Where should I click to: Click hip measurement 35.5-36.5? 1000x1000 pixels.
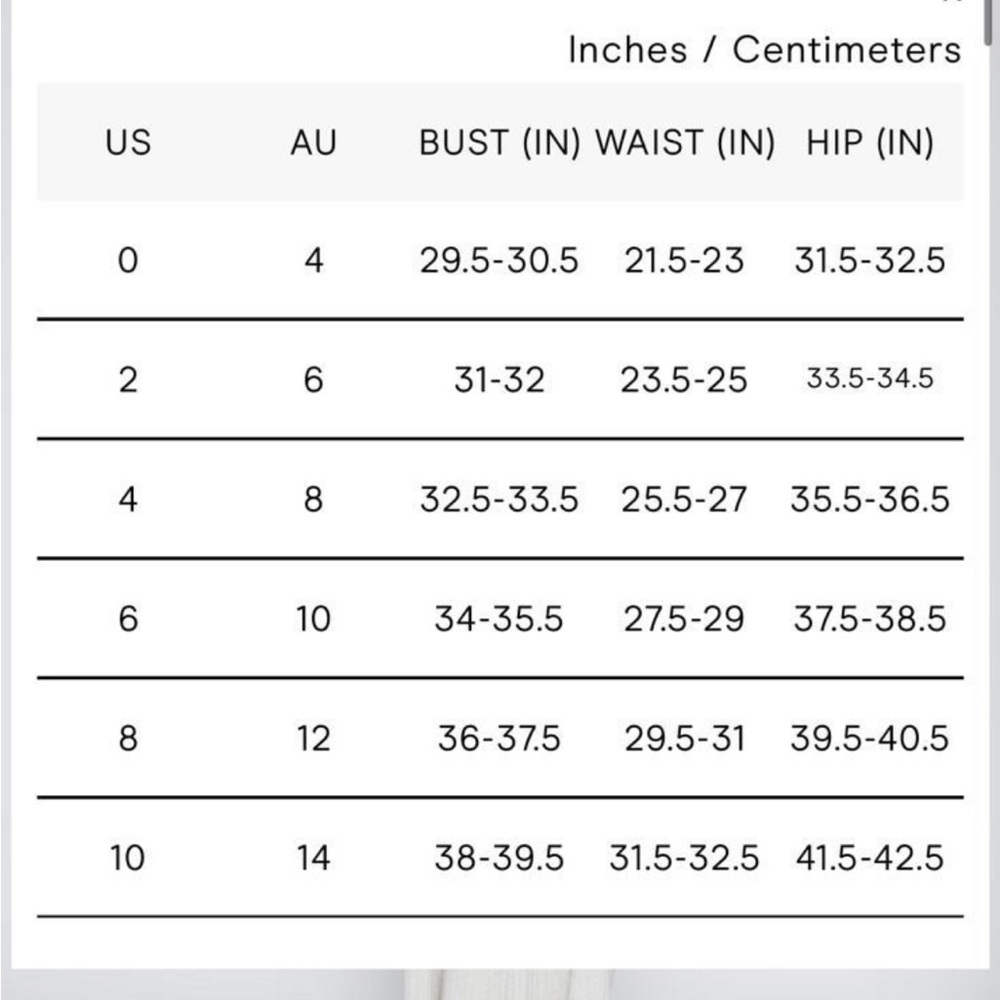click(870, 499)
